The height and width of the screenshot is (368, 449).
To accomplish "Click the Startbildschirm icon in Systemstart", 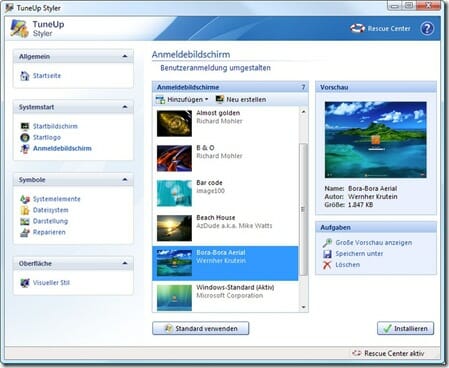I will coord(25,126).
